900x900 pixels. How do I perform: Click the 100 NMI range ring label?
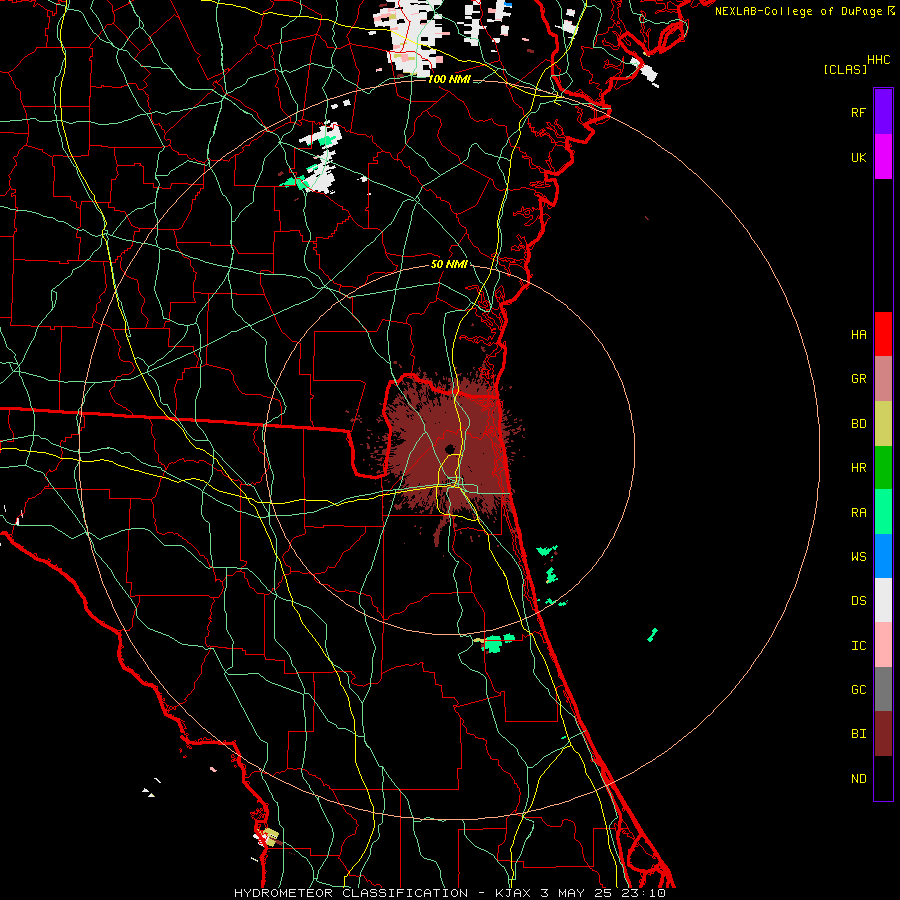point(449,79)
